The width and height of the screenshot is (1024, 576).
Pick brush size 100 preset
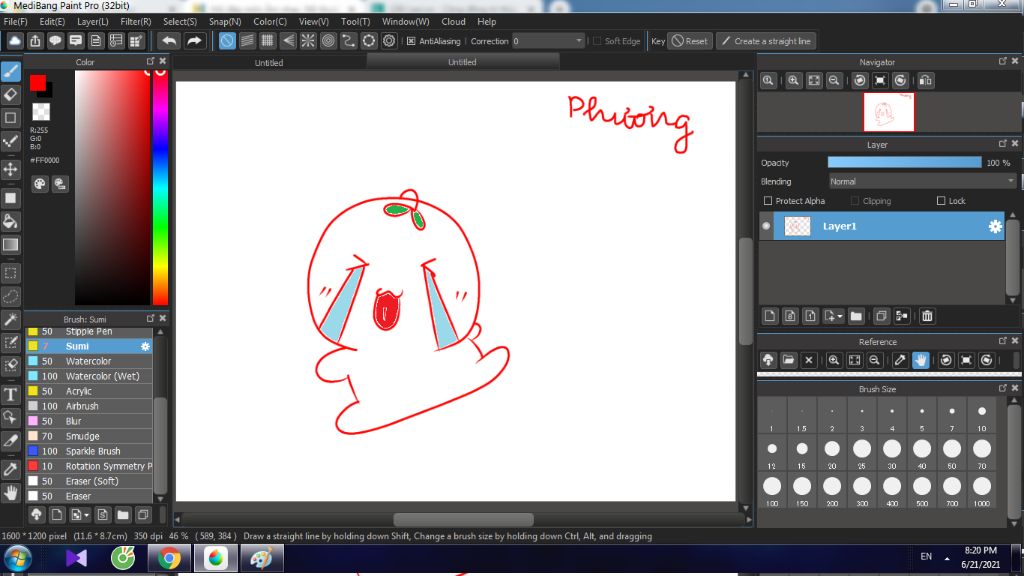click(772, 491)
